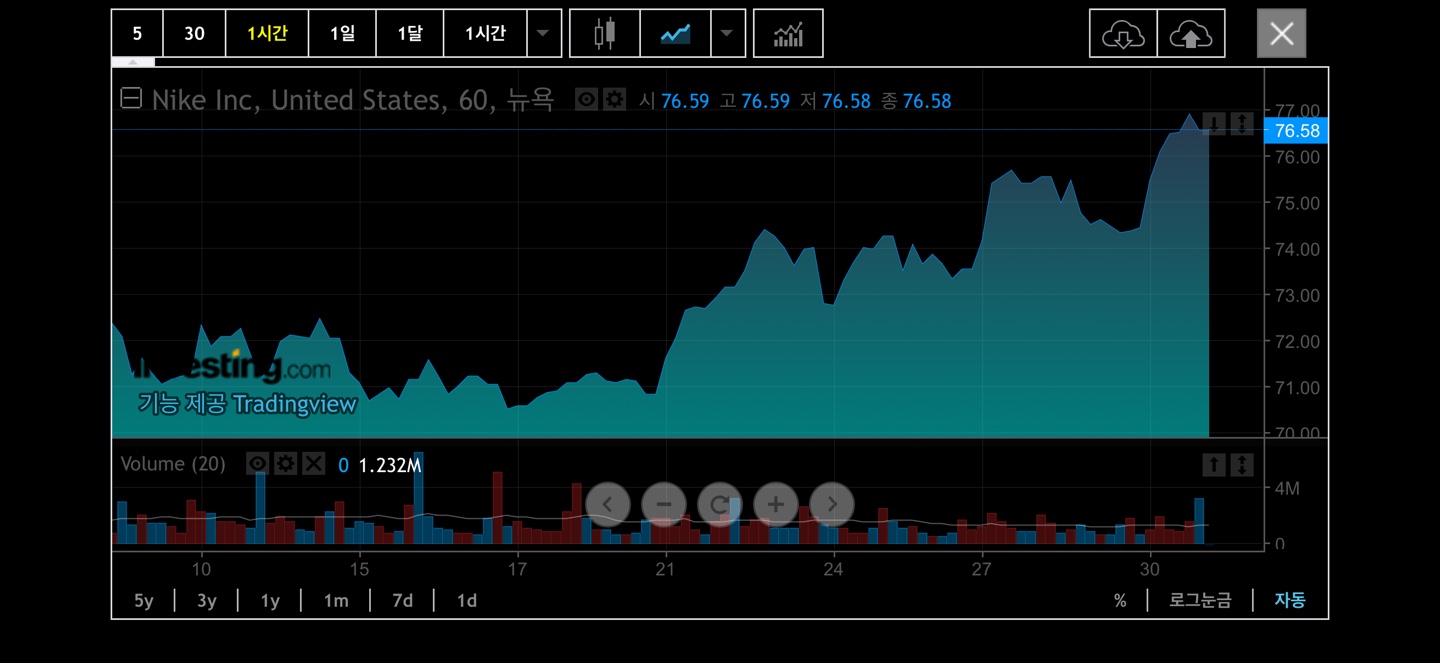Open the chart style dropdown arrow
This screenshot has height=663, width=1440.
tap(727, 33)
